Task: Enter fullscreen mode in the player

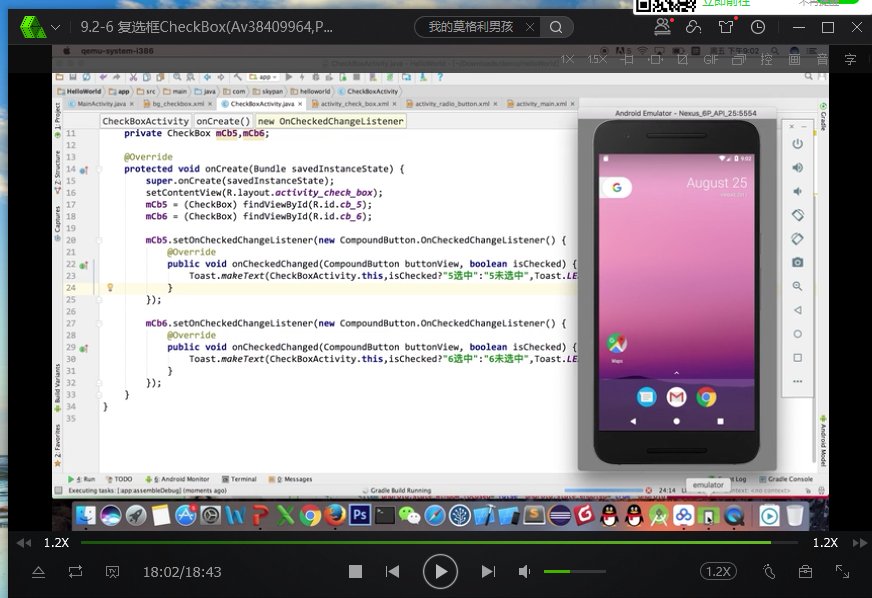Action: [843, 571]
